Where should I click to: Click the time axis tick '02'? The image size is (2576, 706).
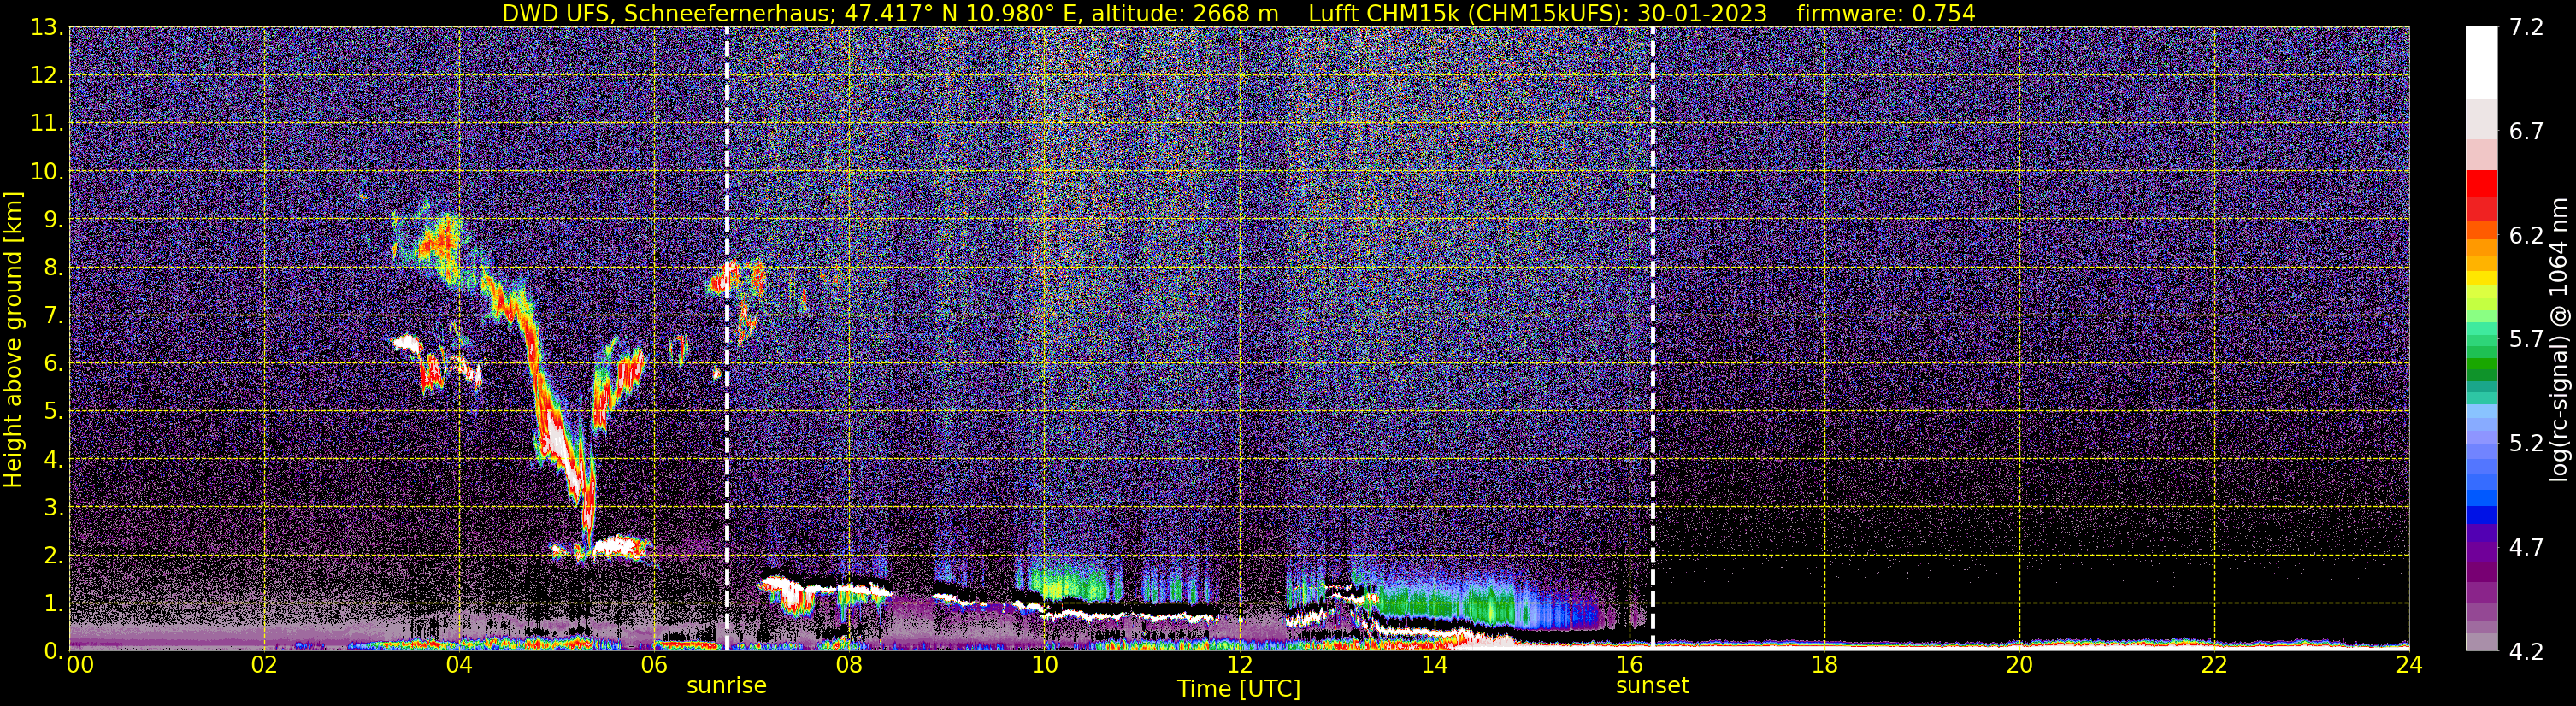pos(263,666)
